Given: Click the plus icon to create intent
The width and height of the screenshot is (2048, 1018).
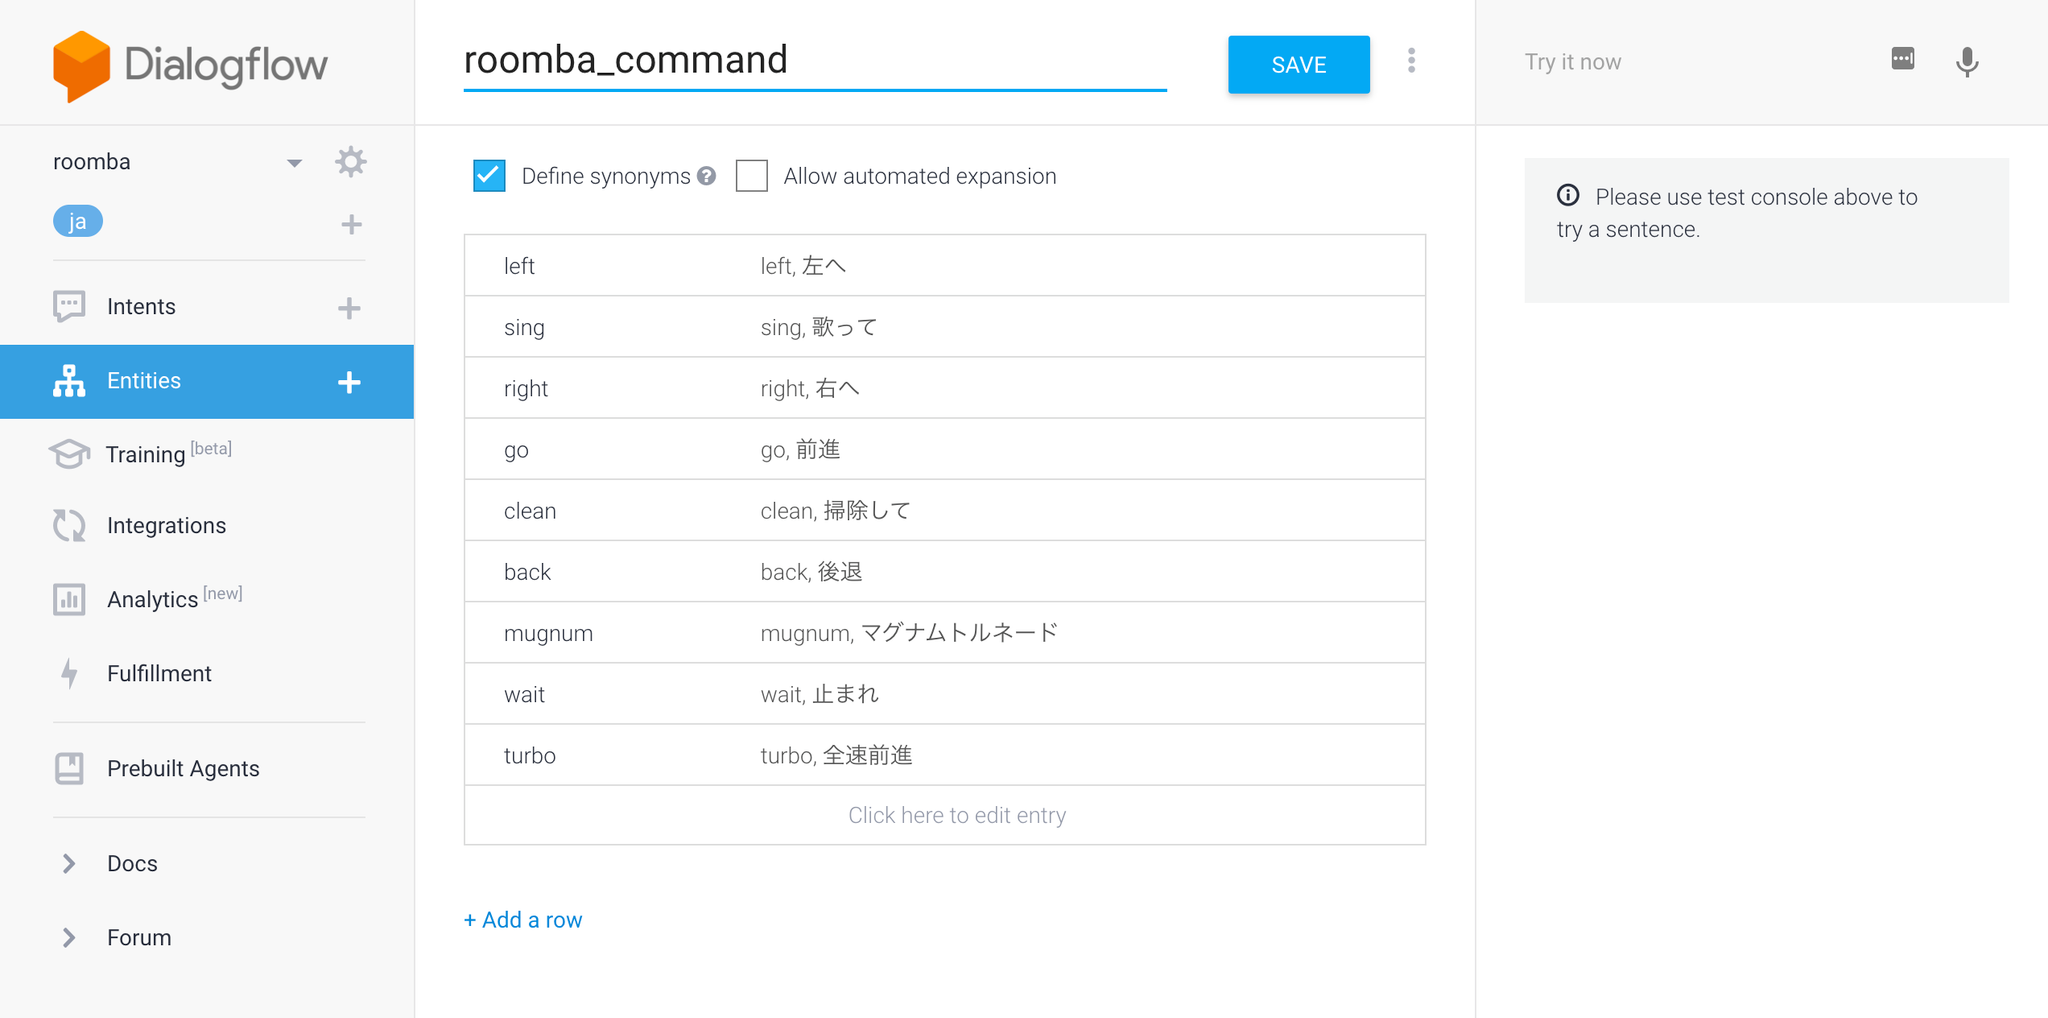Looking at the screenshot, I should pyautogui.click(x=349, y=308).
